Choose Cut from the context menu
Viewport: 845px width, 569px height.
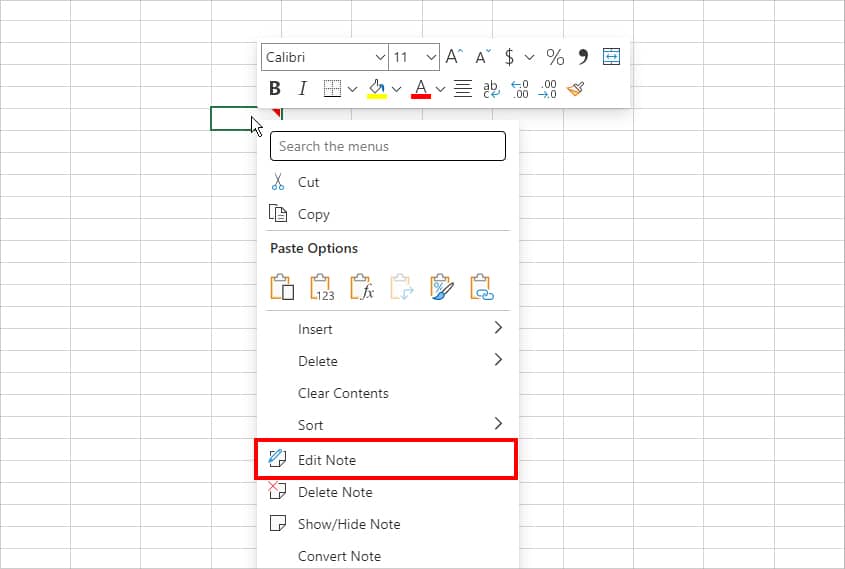(x=388, y=182)
